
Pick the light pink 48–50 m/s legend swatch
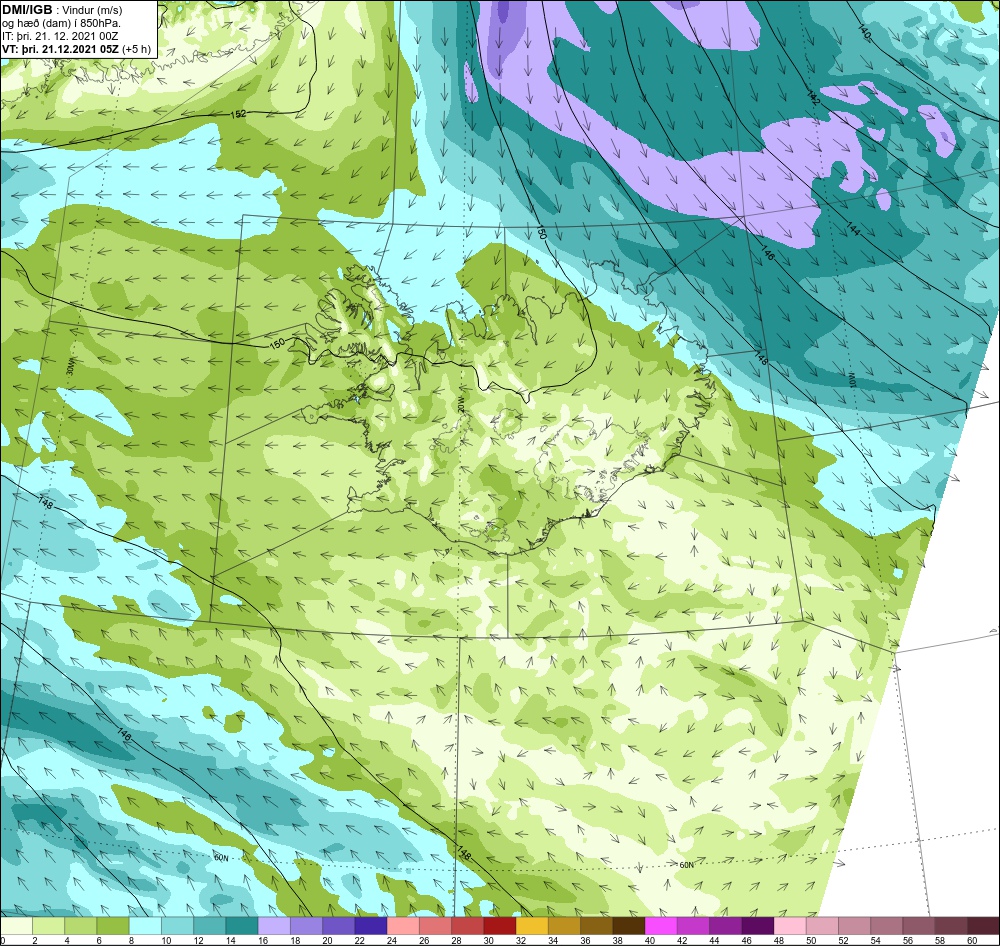(790, 926)
